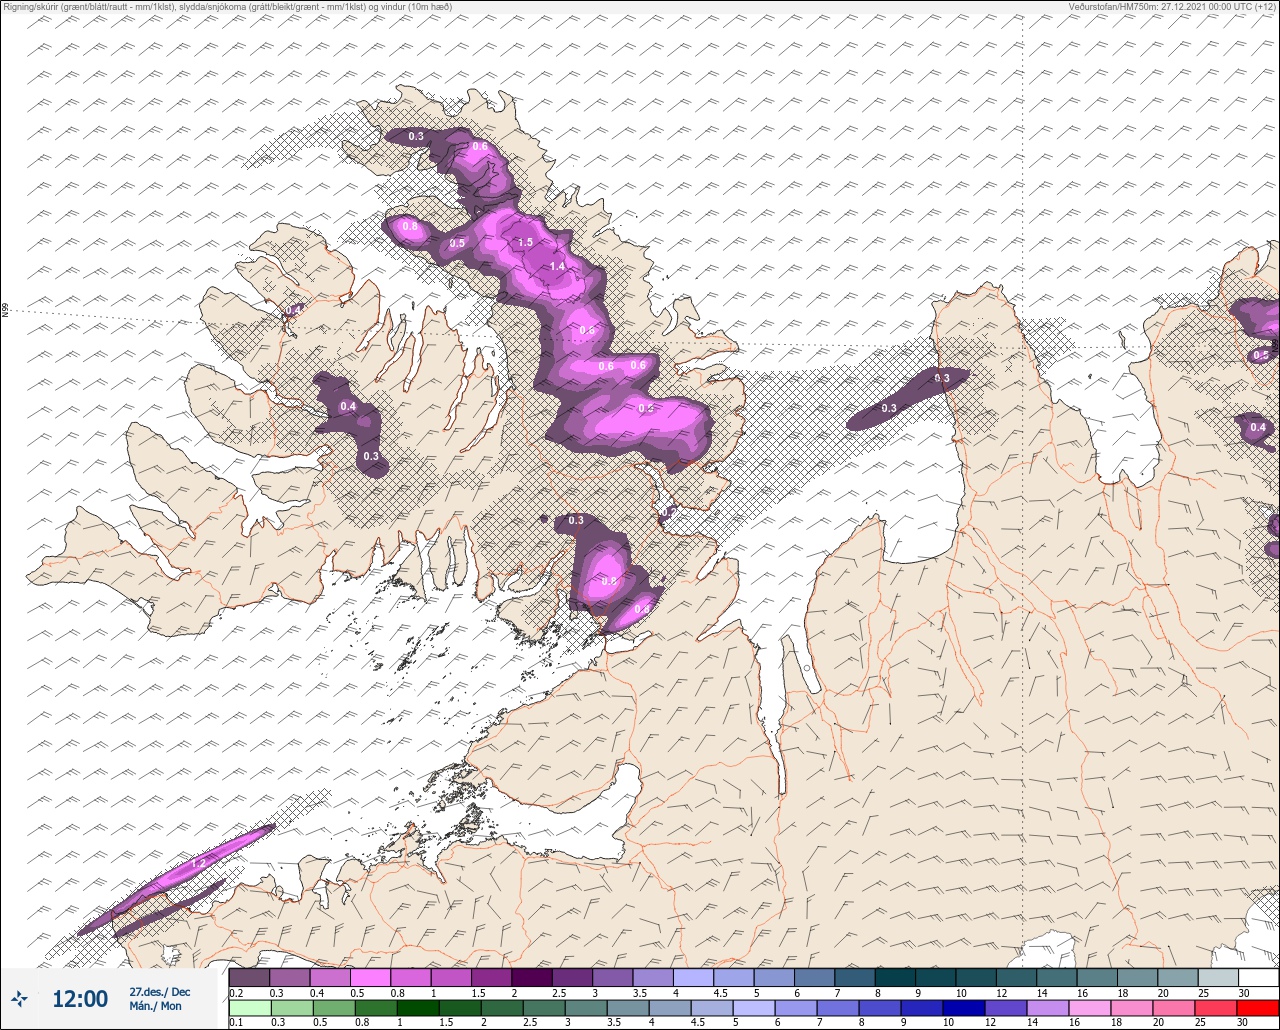Click the '27.des./ Dec' date text
Screen dimensions: 1280x1030
coord(160,991)
